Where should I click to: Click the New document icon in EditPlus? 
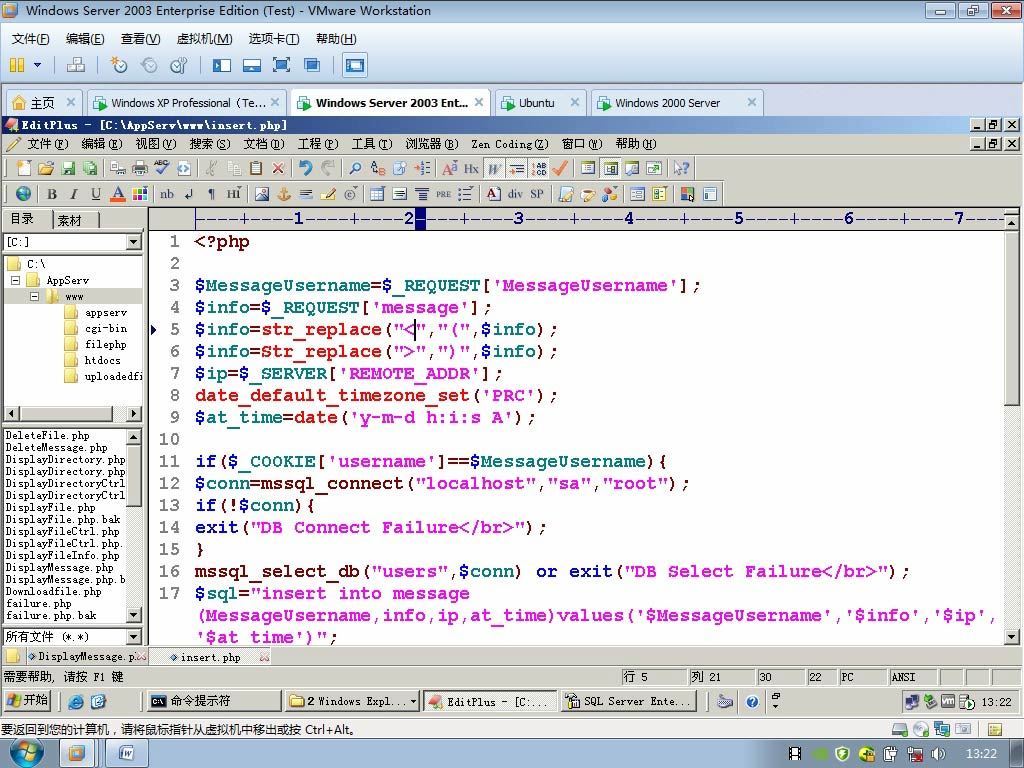[x=24, y=168]
